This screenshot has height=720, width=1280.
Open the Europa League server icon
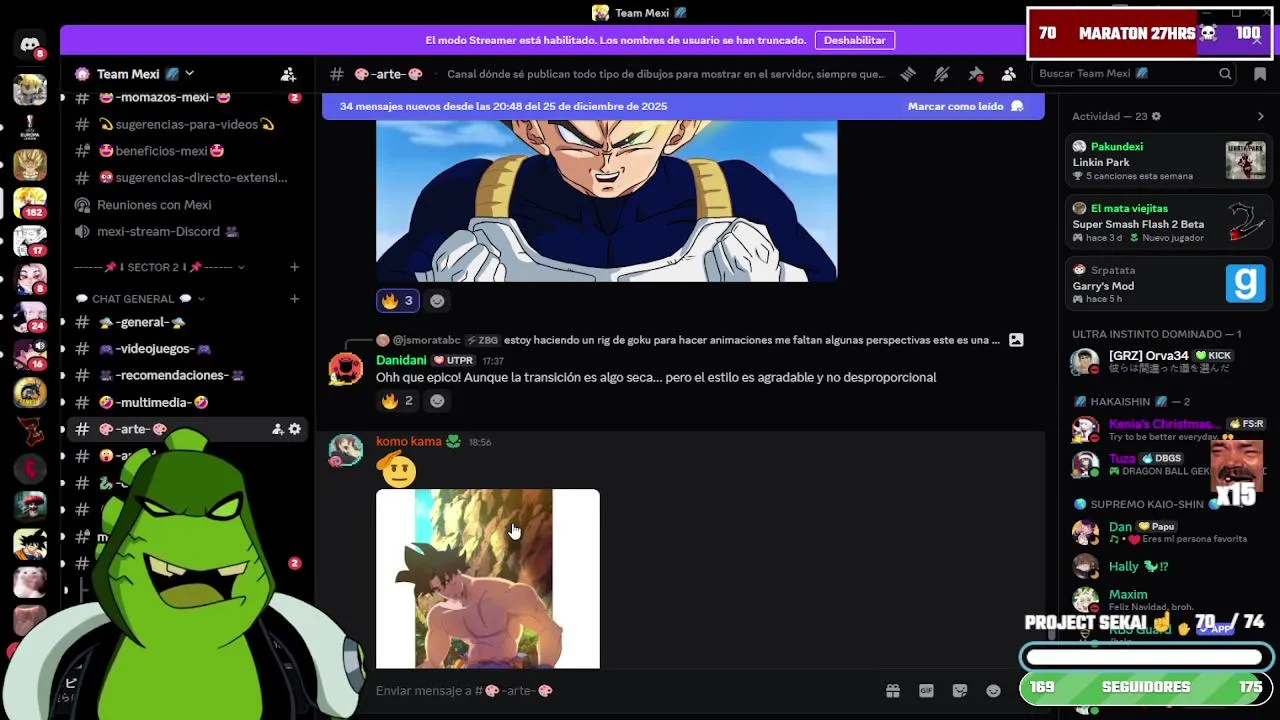tap(30, 127)
